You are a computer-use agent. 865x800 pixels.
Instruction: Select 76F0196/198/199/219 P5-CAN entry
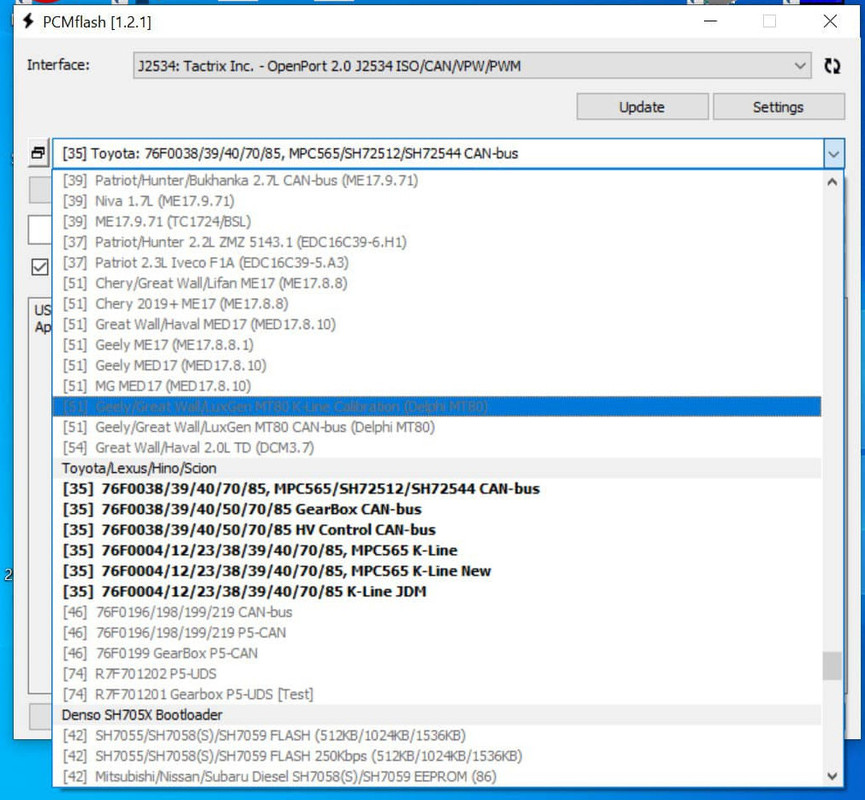click(436, 632)
